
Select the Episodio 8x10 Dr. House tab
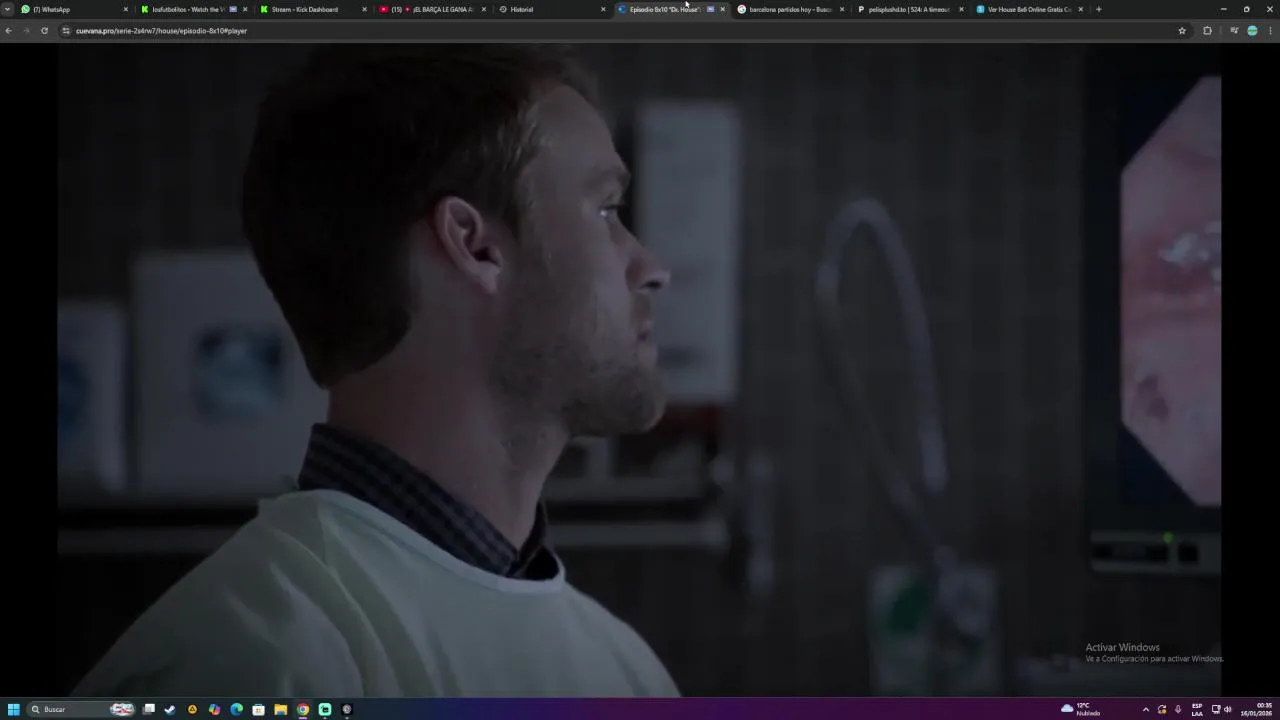(664, 9)
